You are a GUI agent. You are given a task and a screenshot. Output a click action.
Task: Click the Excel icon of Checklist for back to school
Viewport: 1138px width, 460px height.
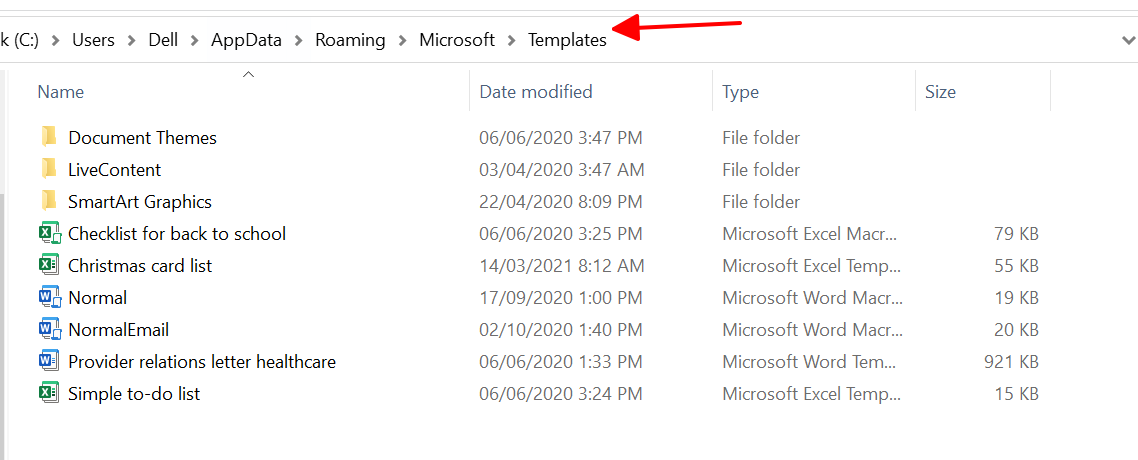click(x=49, y=234)
